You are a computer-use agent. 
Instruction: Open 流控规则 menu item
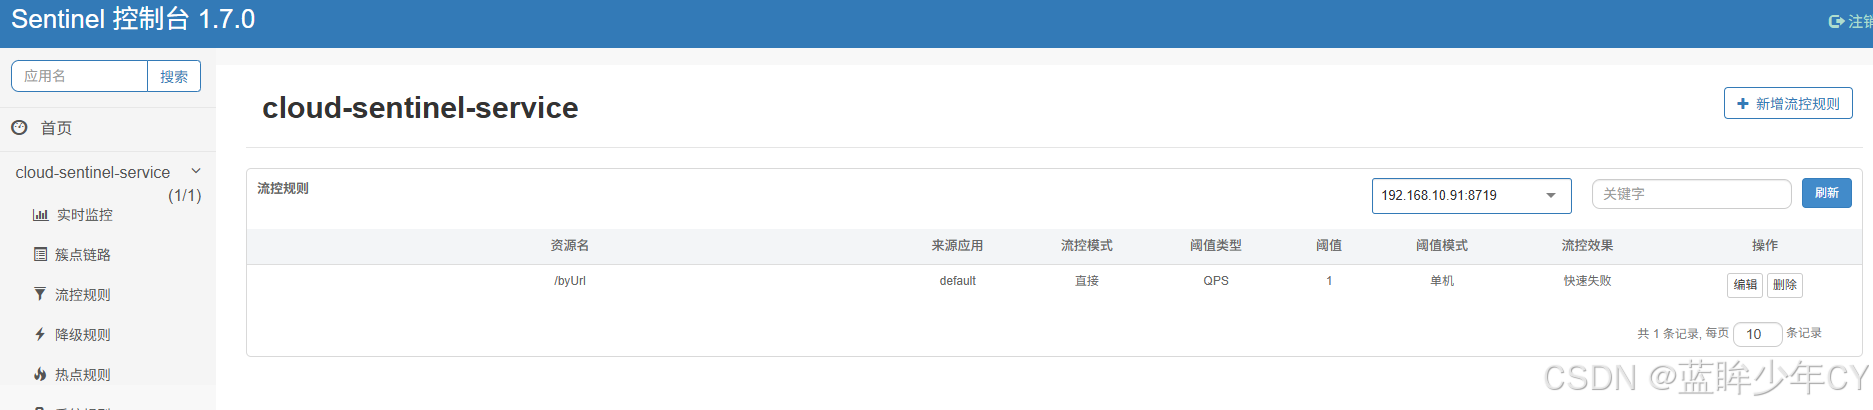(83, 295)
